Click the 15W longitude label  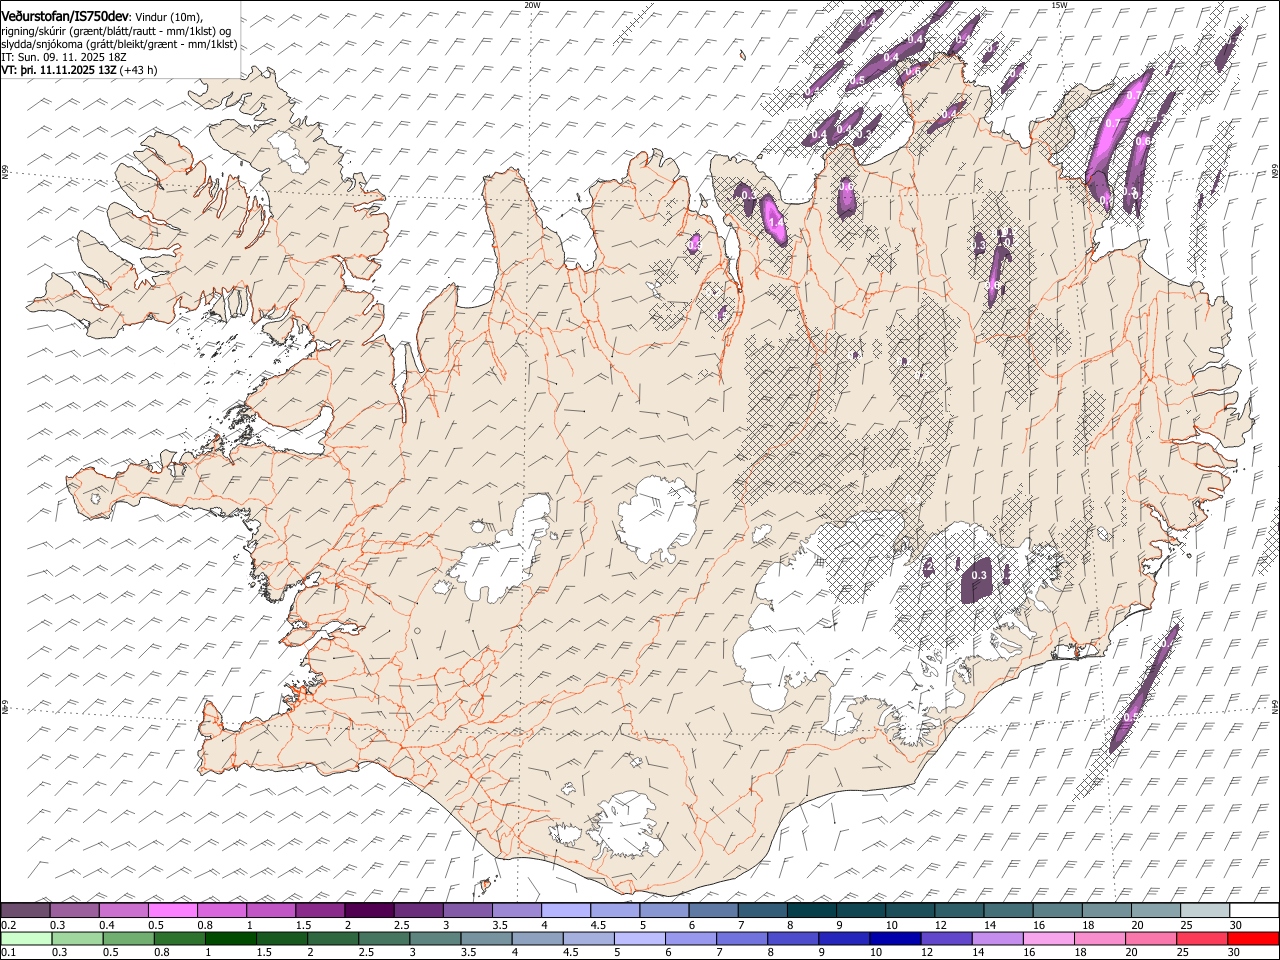tap(1058, 5)
